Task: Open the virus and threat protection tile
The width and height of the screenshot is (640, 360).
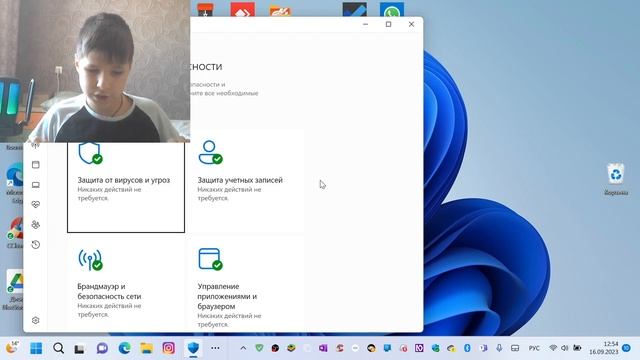Action: [126, 187]
